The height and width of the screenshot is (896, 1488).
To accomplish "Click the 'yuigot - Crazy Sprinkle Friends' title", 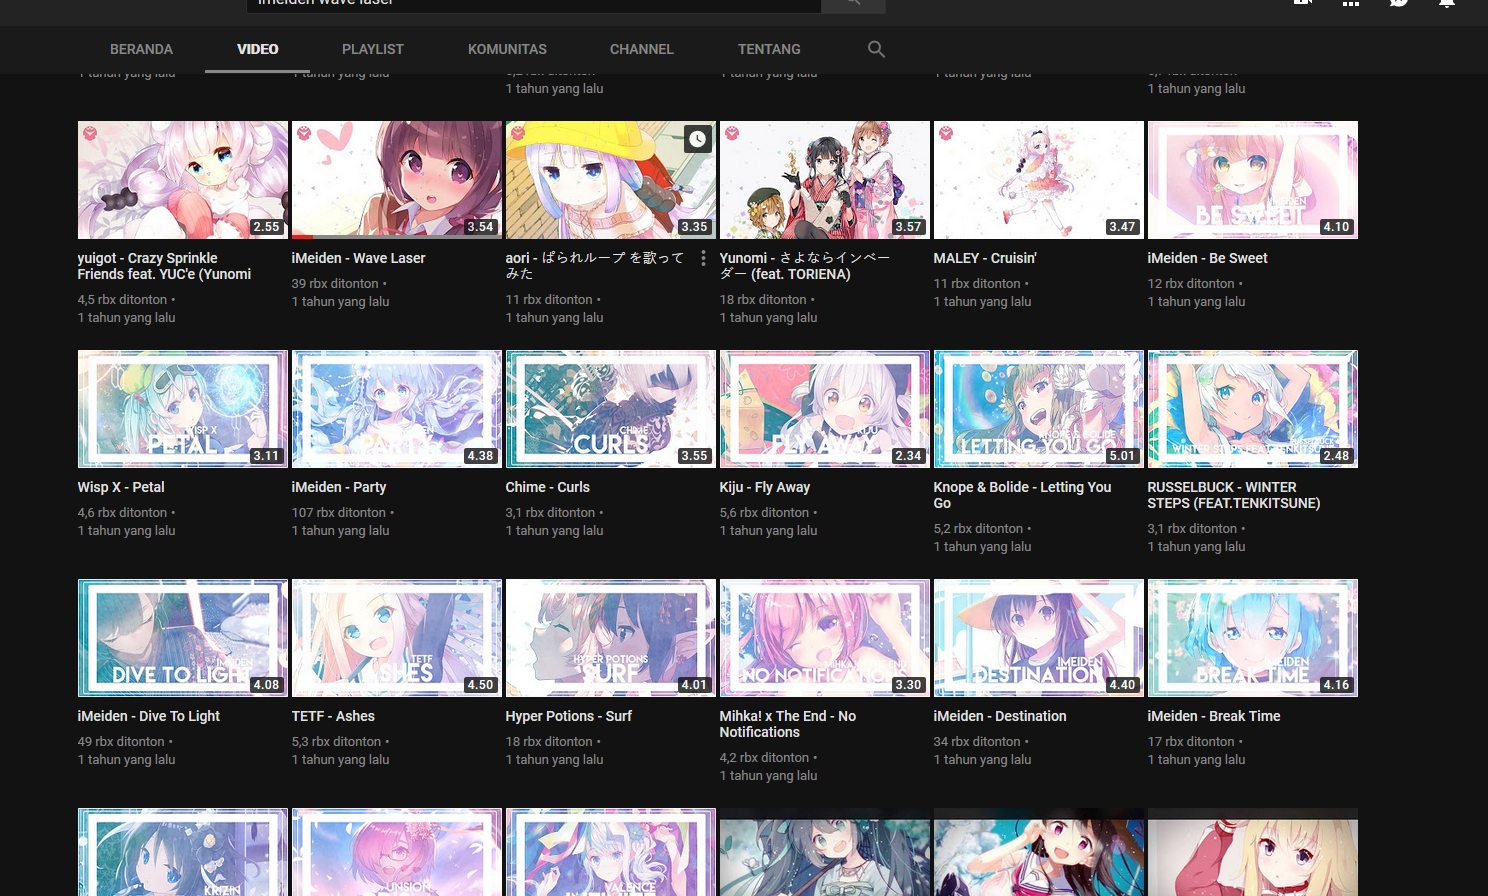I will [164, 266].
